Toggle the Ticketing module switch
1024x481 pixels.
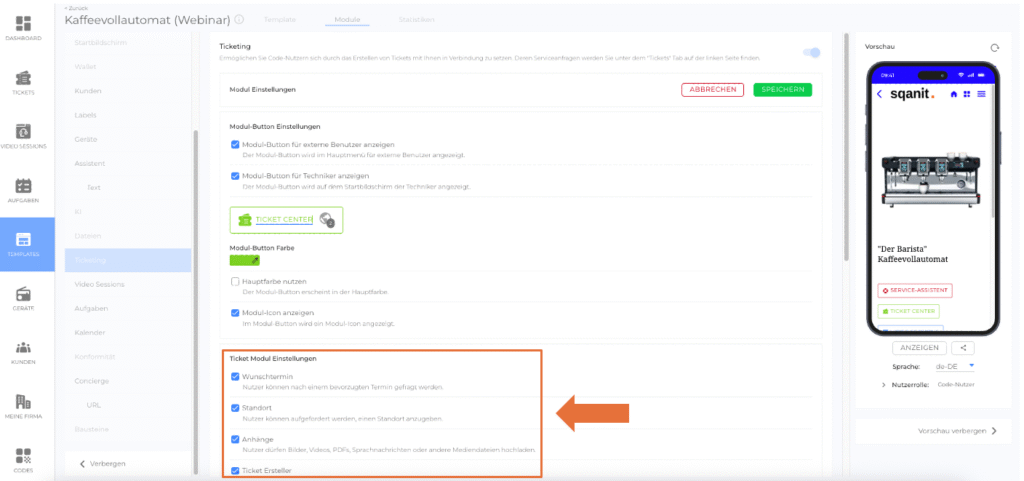click(812, 53)
